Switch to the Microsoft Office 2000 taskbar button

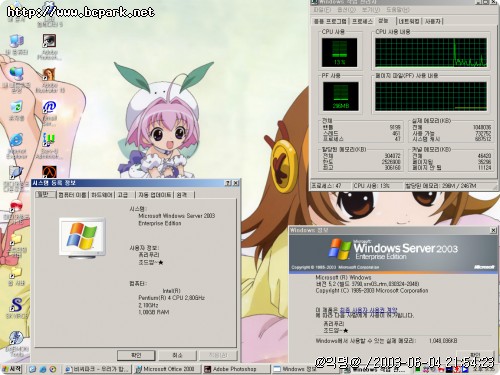coord(167,369)
